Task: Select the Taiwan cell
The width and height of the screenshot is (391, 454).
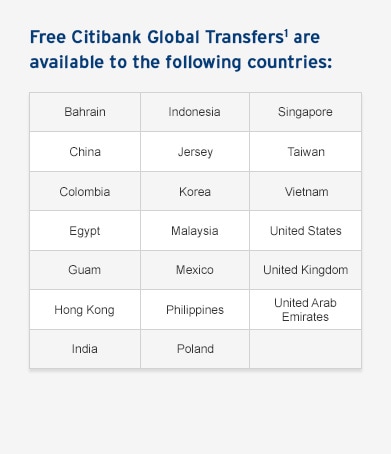Action: coord(306,152)
